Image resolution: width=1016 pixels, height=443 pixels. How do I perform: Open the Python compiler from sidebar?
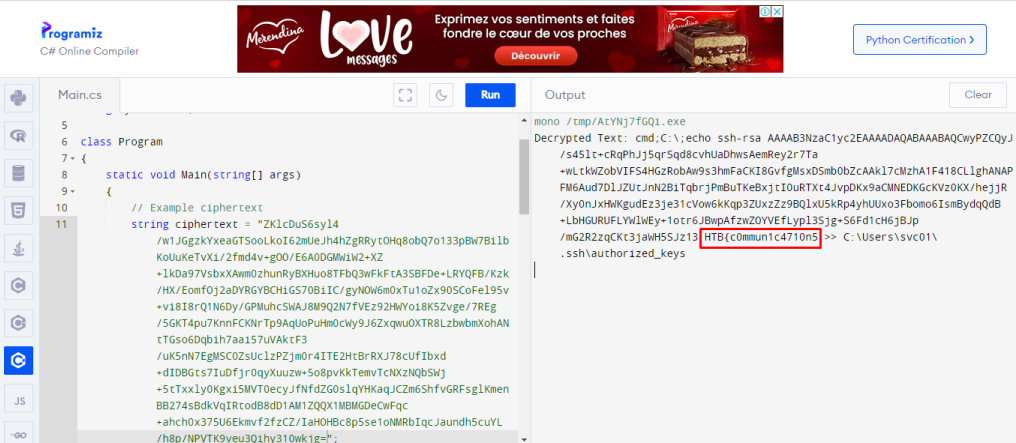coord(18,98)
